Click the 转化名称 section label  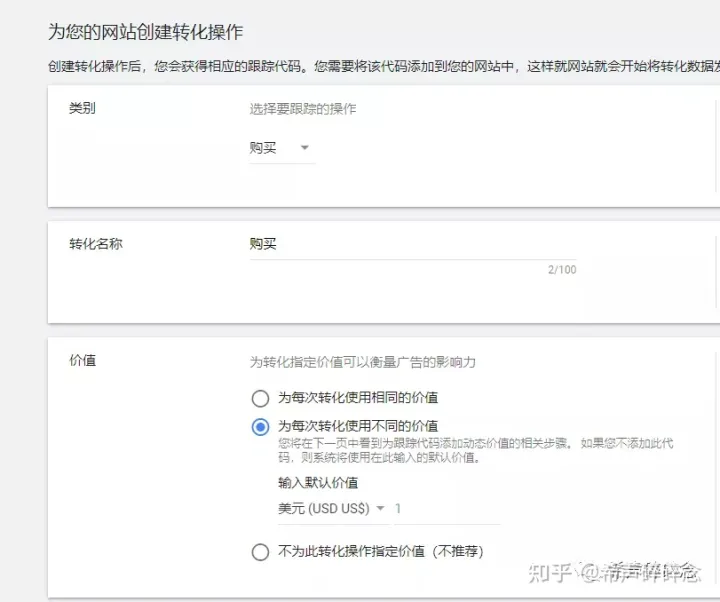[x=96, y=244]
